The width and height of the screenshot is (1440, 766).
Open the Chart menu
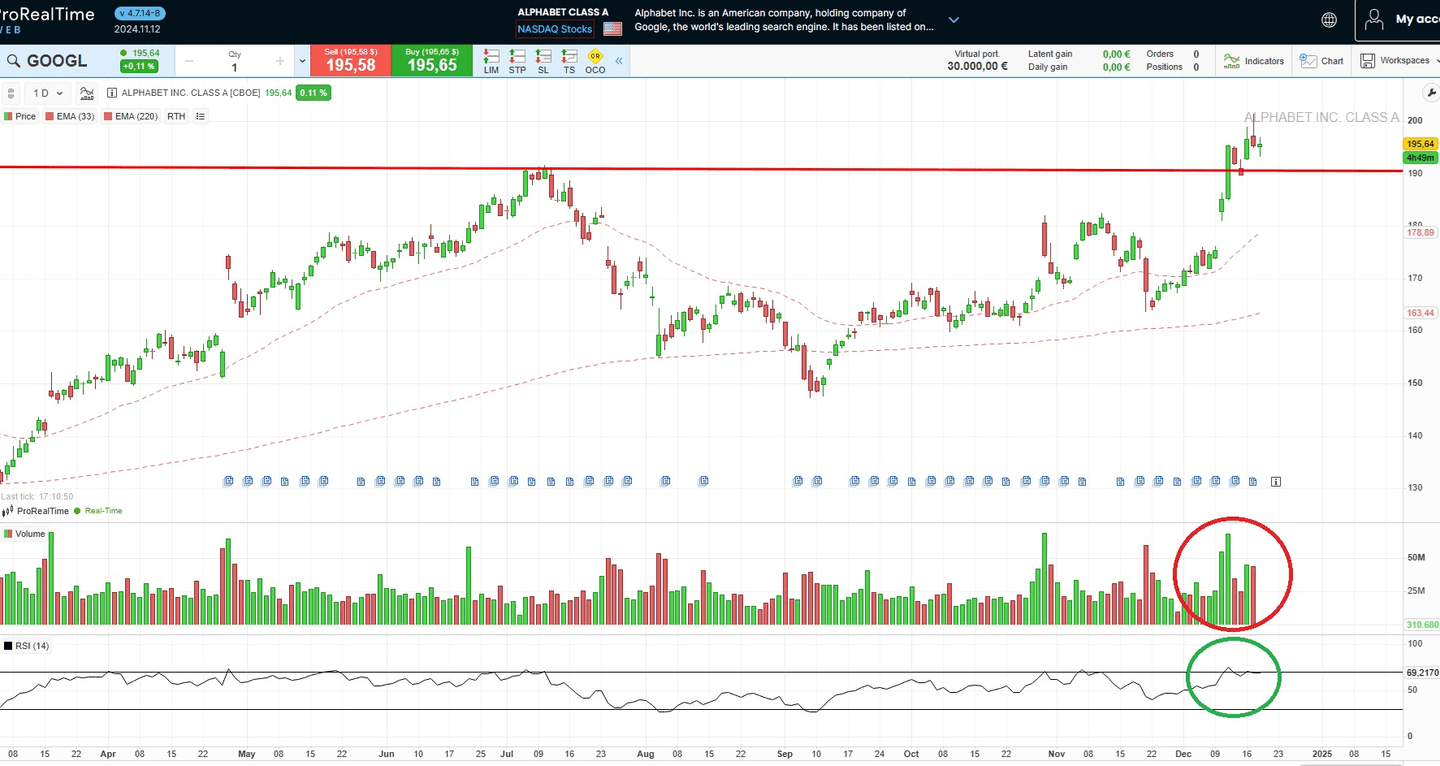pos(1321,61)
